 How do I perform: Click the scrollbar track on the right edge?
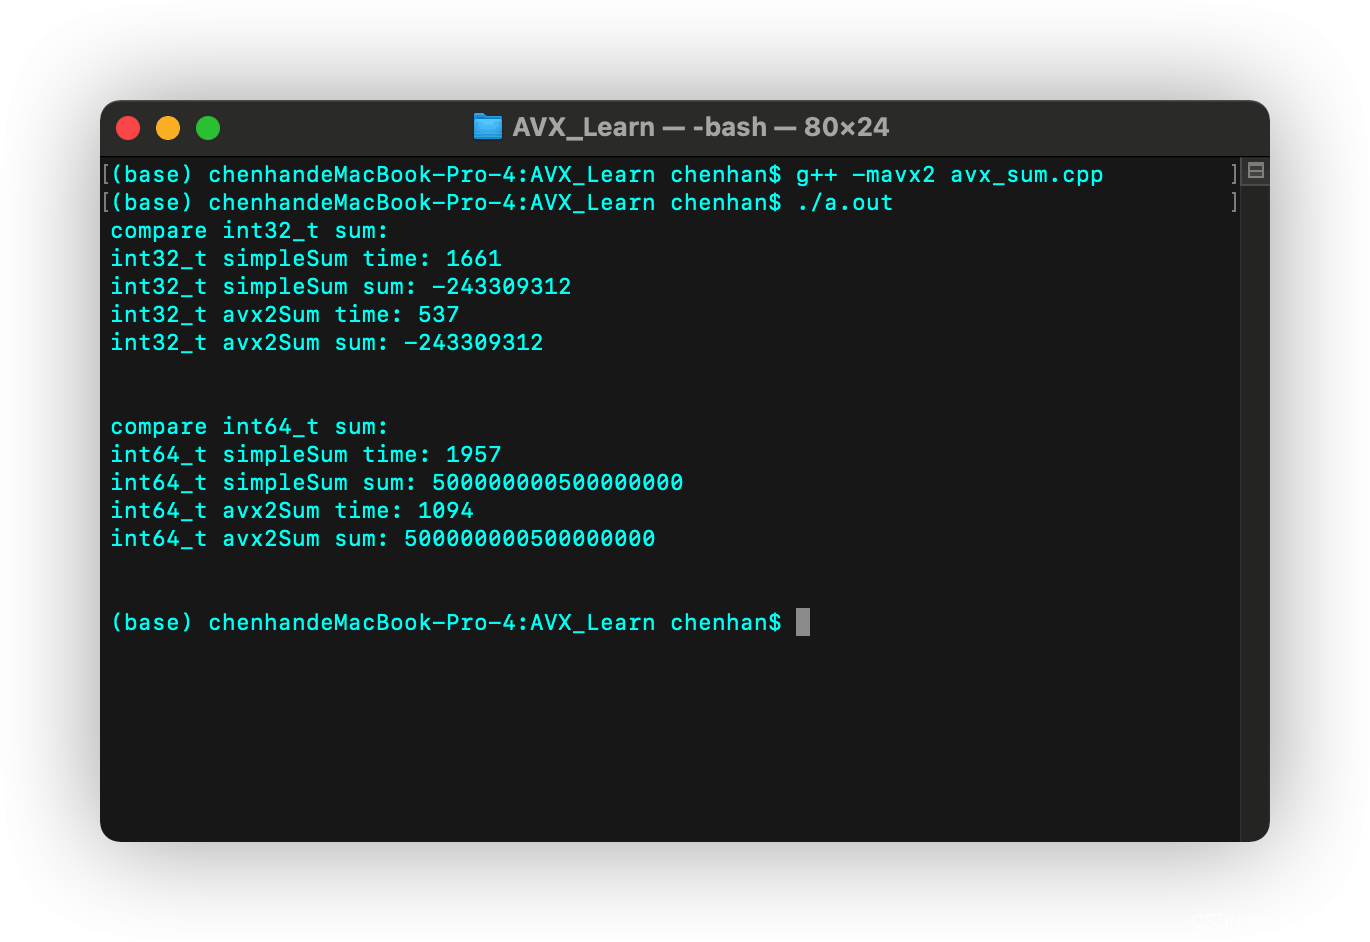1255,500
